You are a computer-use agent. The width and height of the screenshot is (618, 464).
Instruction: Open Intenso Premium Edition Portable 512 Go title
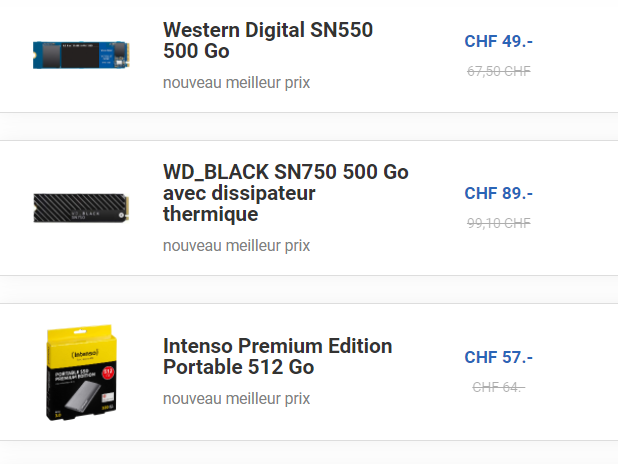point(277,357)
